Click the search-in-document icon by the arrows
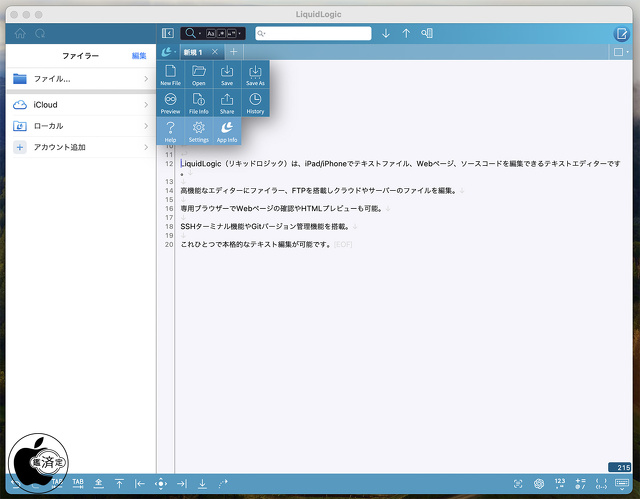 (x=427, y=33)
